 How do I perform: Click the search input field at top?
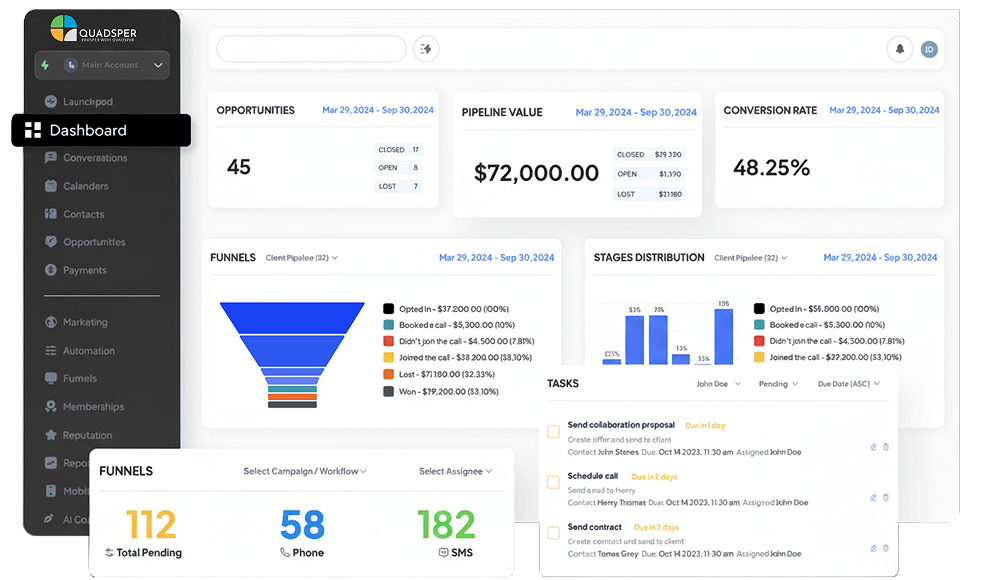click(311, 49)
